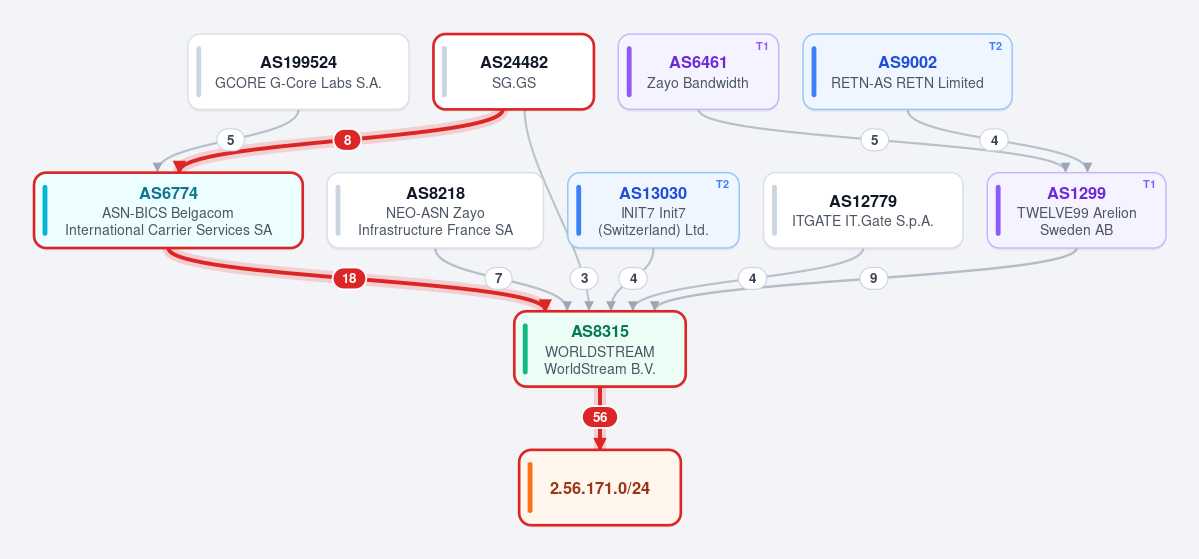Select the AS8315 WORLDSTREAM node
The width and height of the screenshot is (1199, 559).
[600, 349]
